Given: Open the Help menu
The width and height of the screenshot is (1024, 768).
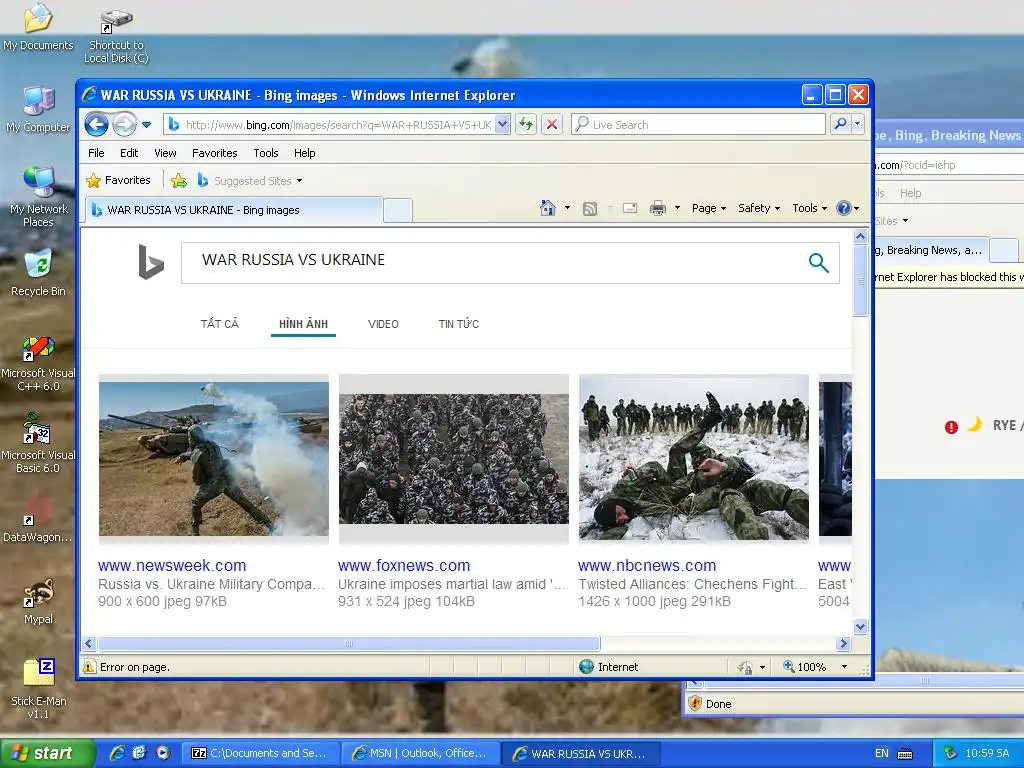Looking at the screenshot, I should (304, 153).
